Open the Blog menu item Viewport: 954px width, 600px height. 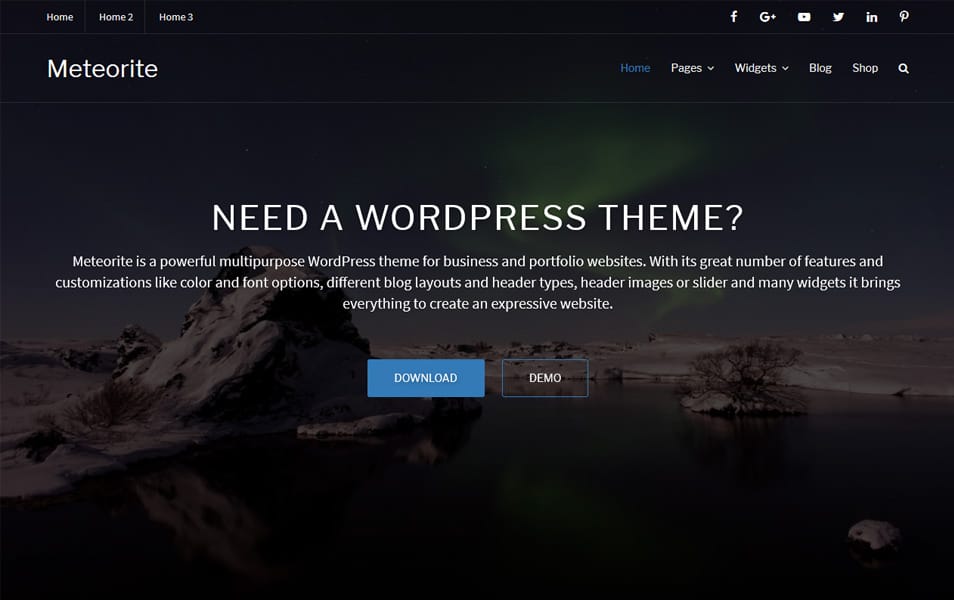(820, 68)
